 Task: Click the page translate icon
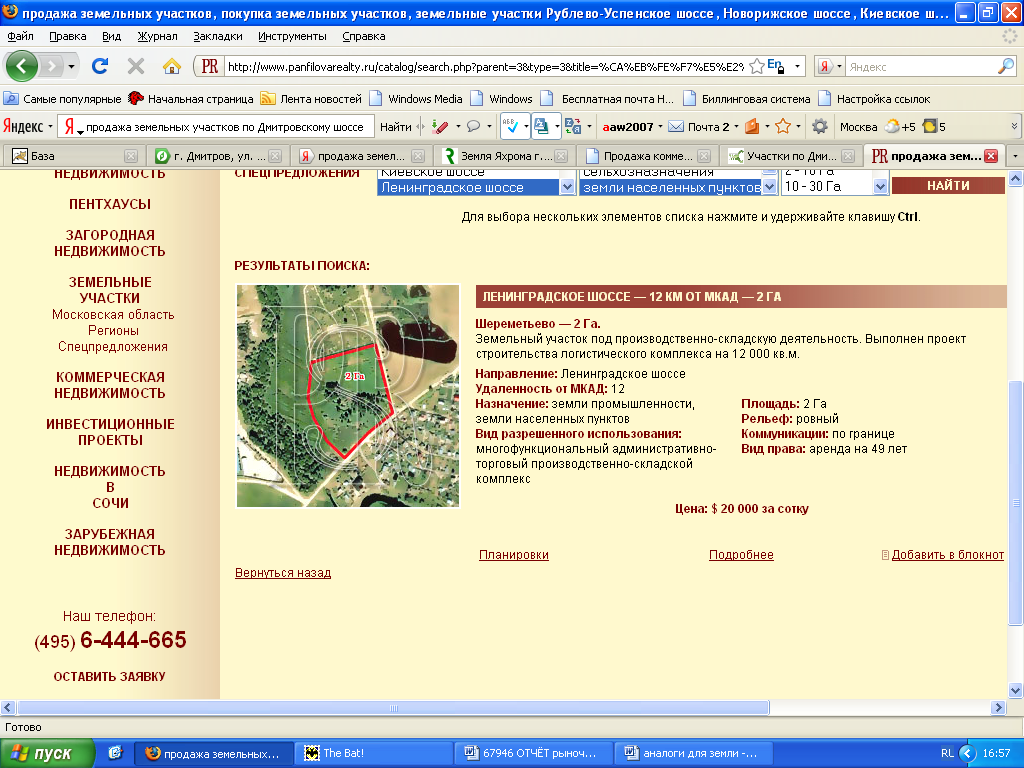pos(541,127)
